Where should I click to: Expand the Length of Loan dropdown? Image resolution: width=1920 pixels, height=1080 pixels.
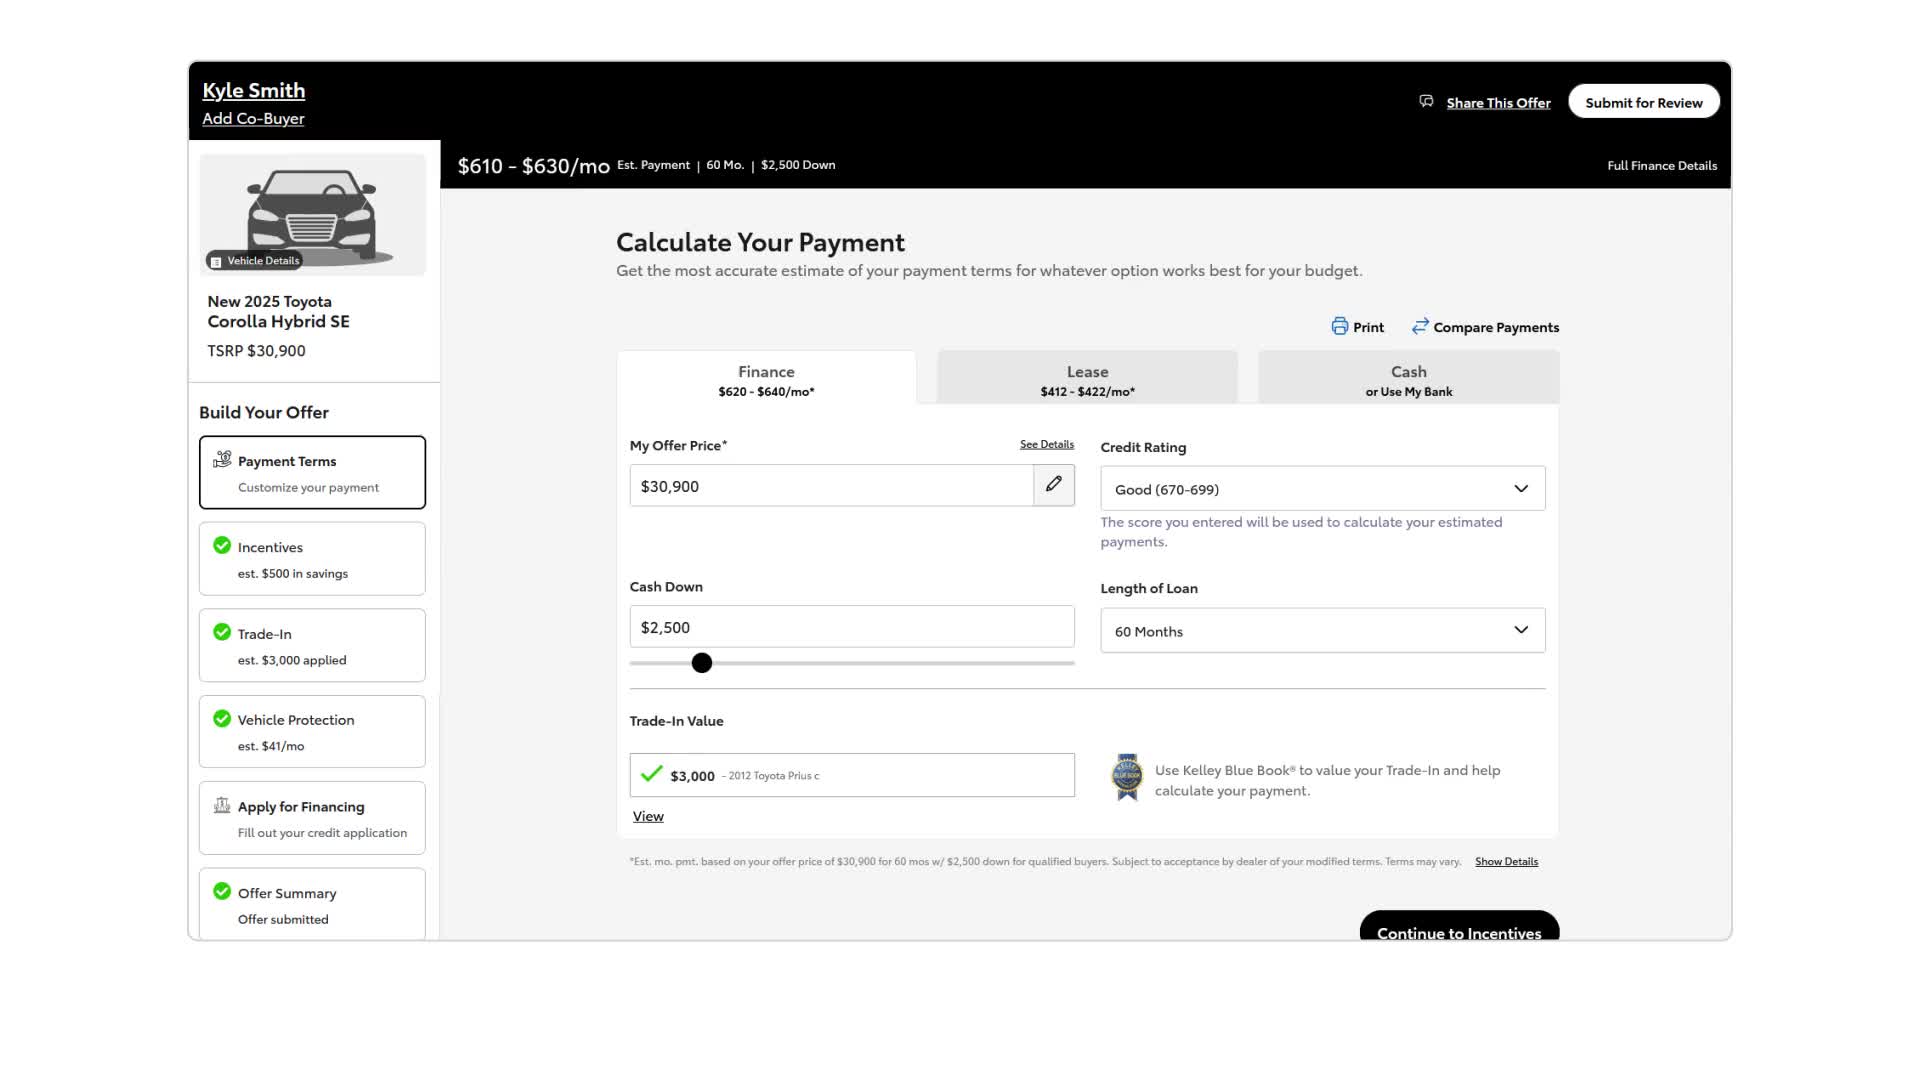click(x=1322, y=631)
